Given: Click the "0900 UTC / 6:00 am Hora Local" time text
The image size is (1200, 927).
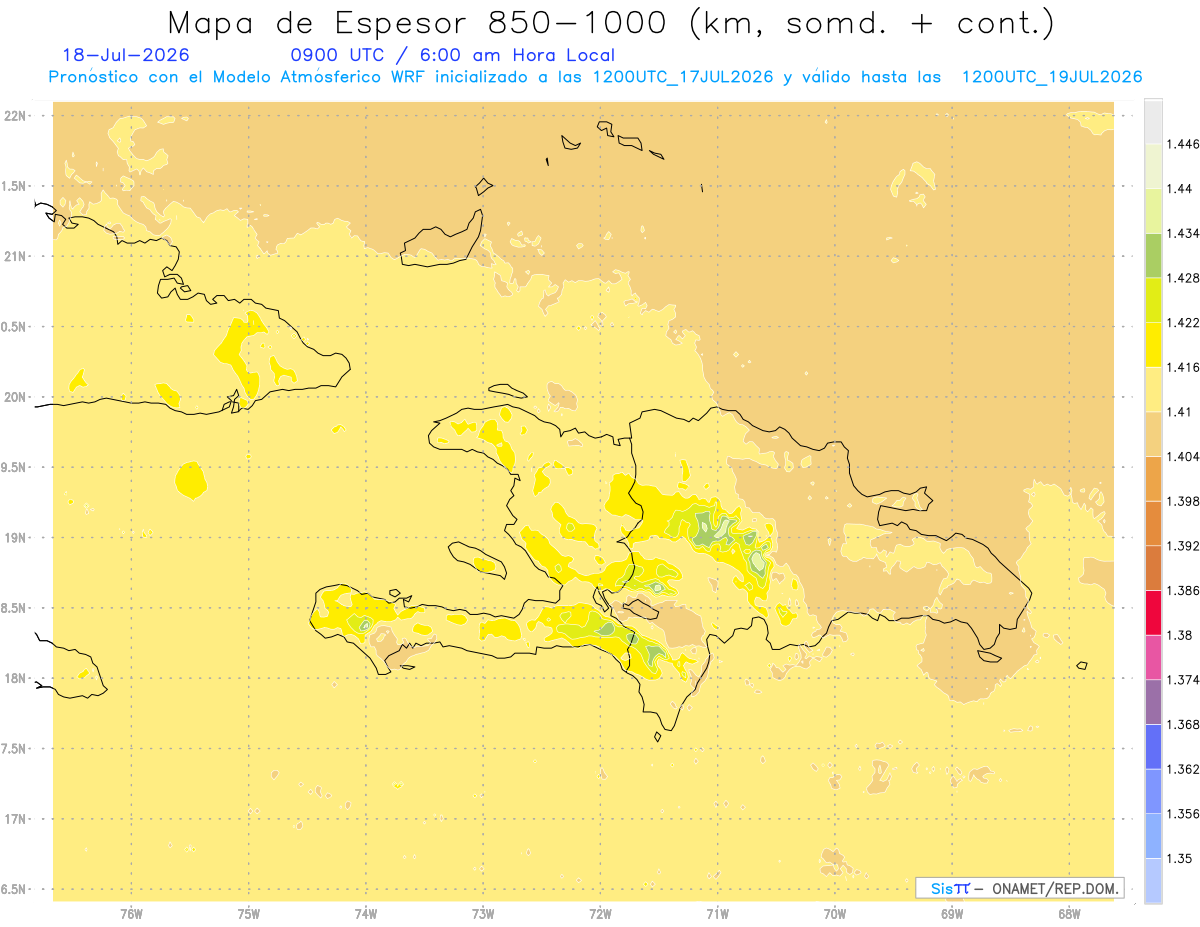Looking at the screenshot, I should (x=452, y=56).
